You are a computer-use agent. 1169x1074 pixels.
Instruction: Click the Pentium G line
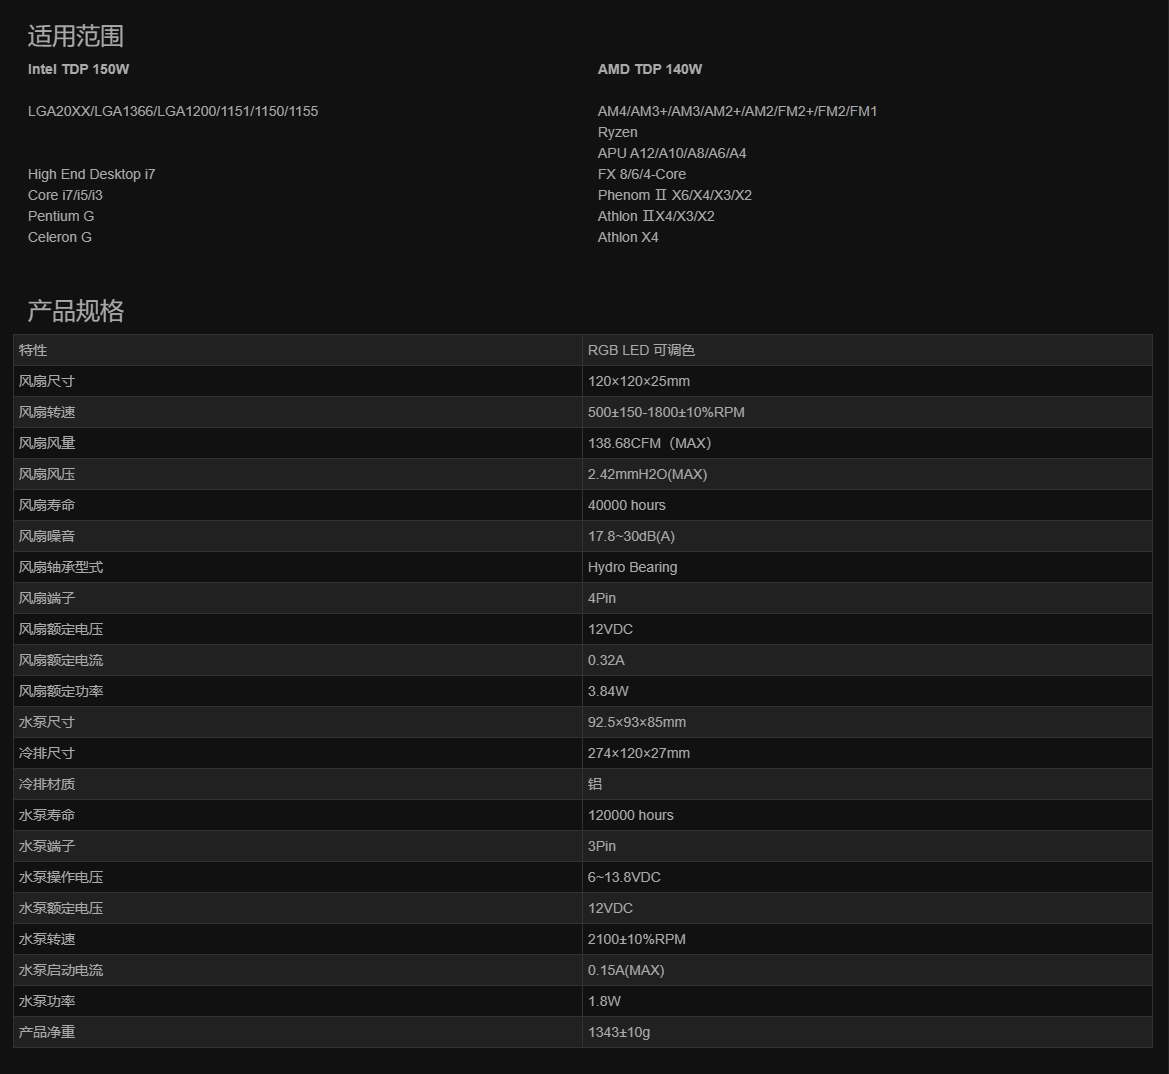[61, 215]
